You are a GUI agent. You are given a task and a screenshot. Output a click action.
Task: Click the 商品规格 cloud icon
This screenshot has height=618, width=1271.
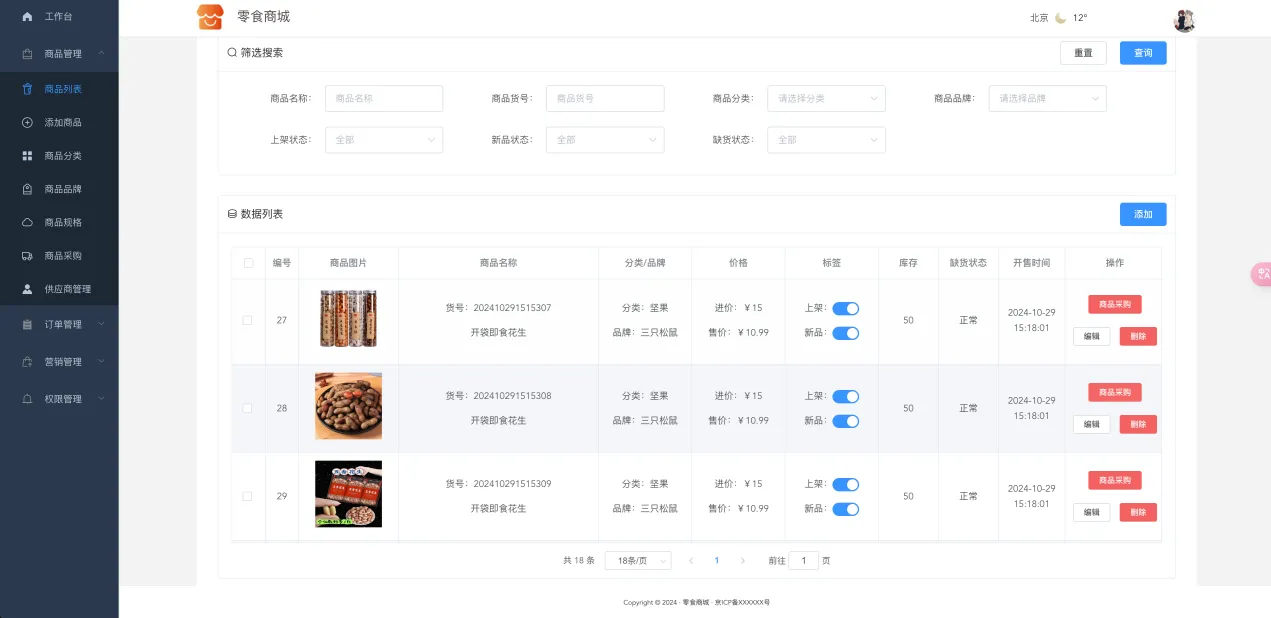[27, 222]
